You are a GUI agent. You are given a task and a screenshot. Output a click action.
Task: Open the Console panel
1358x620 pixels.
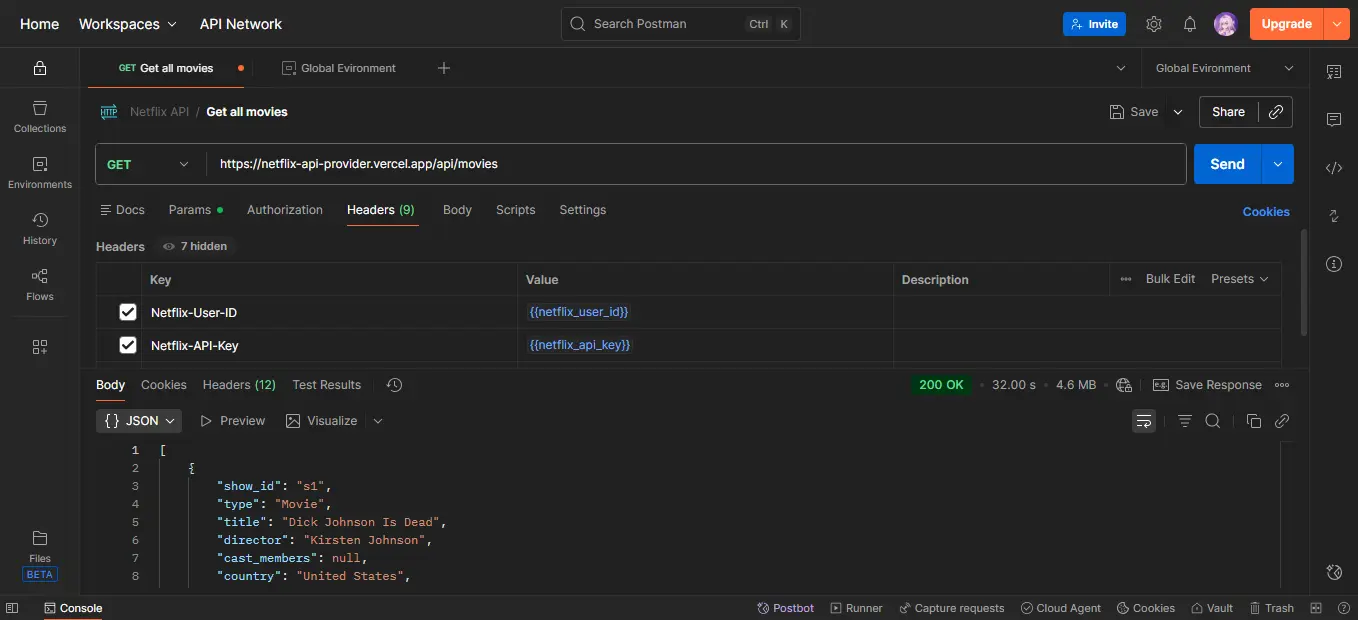coord(72,608)
